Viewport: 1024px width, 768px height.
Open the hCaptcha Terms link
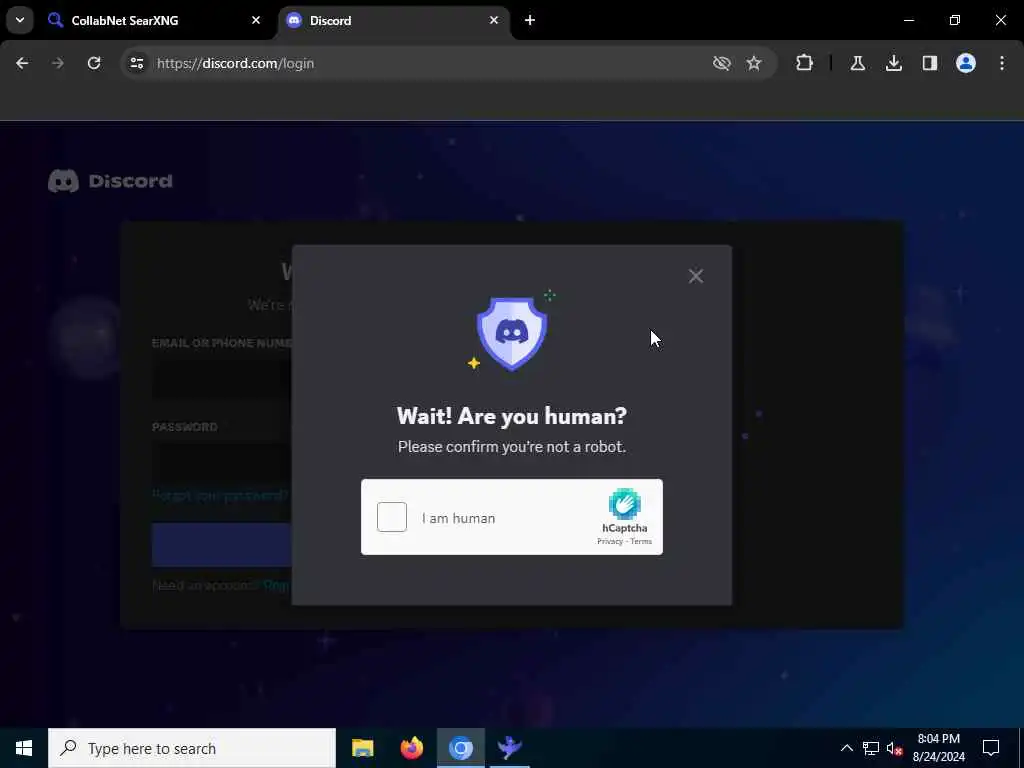641,541
